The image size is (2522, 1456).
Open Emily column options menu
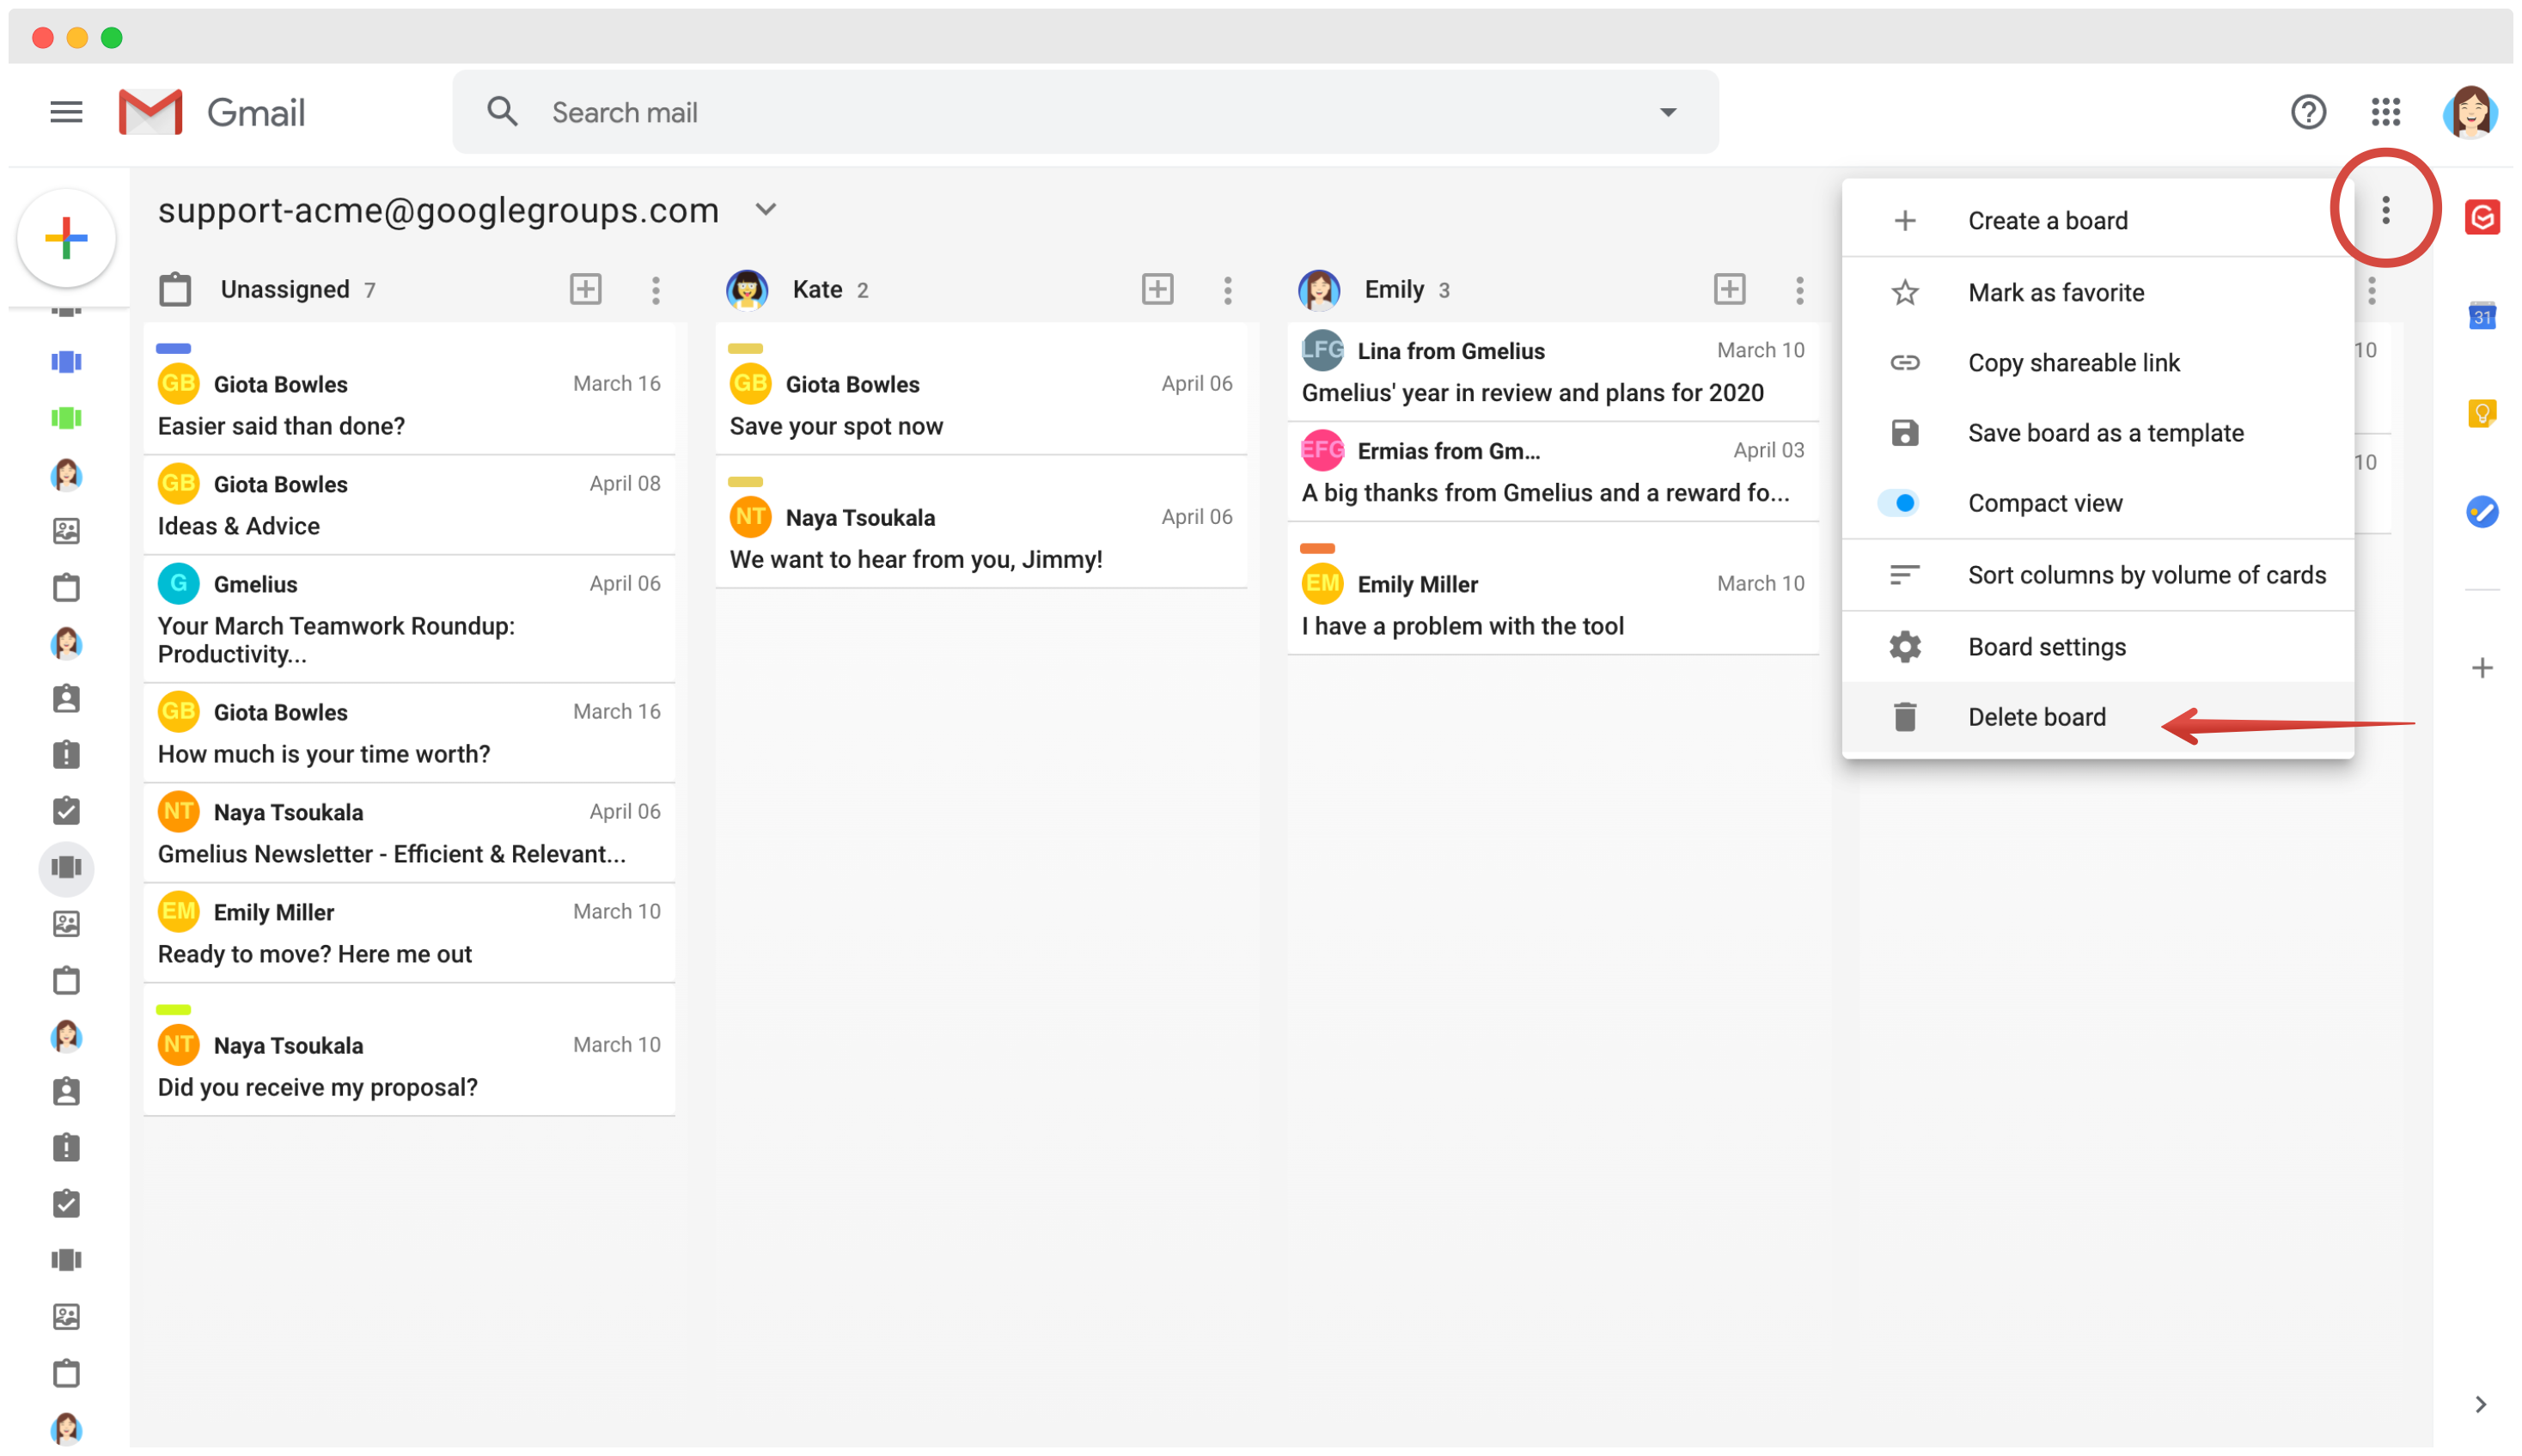pos(1799,290)
